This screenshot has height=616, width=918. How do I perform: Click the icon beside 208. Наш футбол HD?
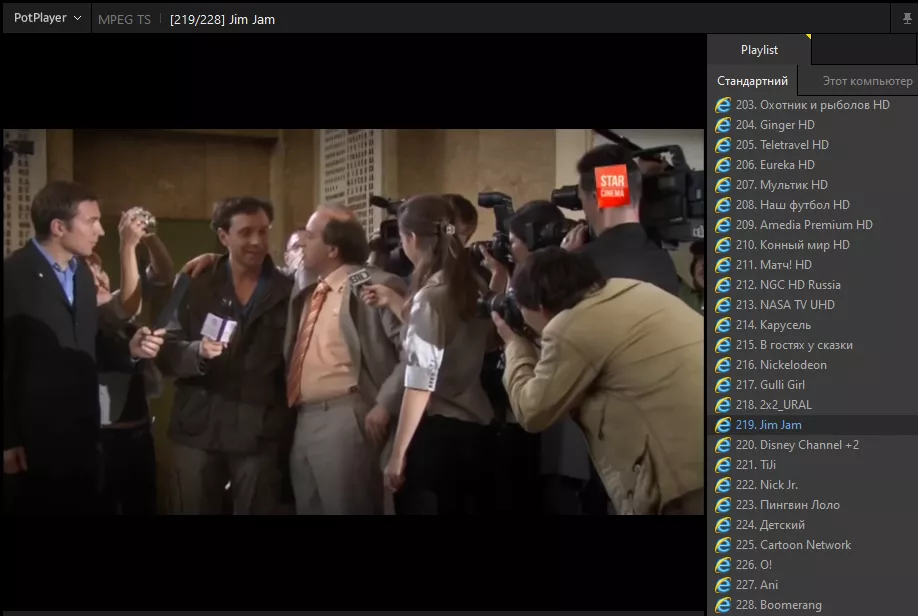tap(723, 205)
